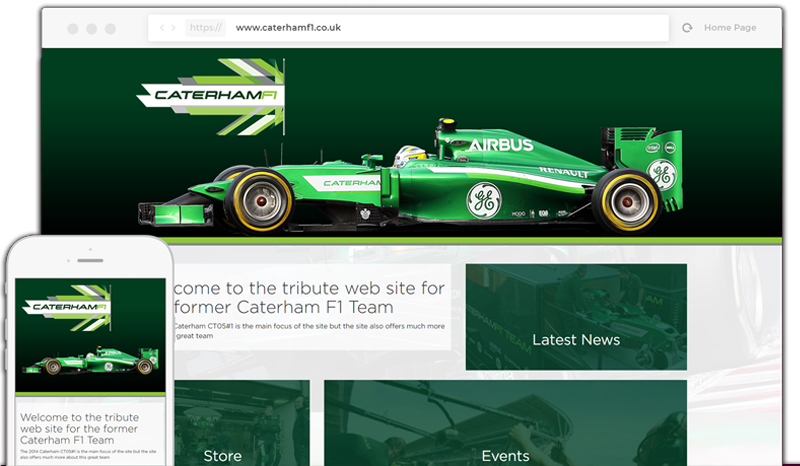The height and width of the screenshot is (466, 800).
Task: Click the Caterham F1 logo on phone screen
Action: (x=67, y=308)
